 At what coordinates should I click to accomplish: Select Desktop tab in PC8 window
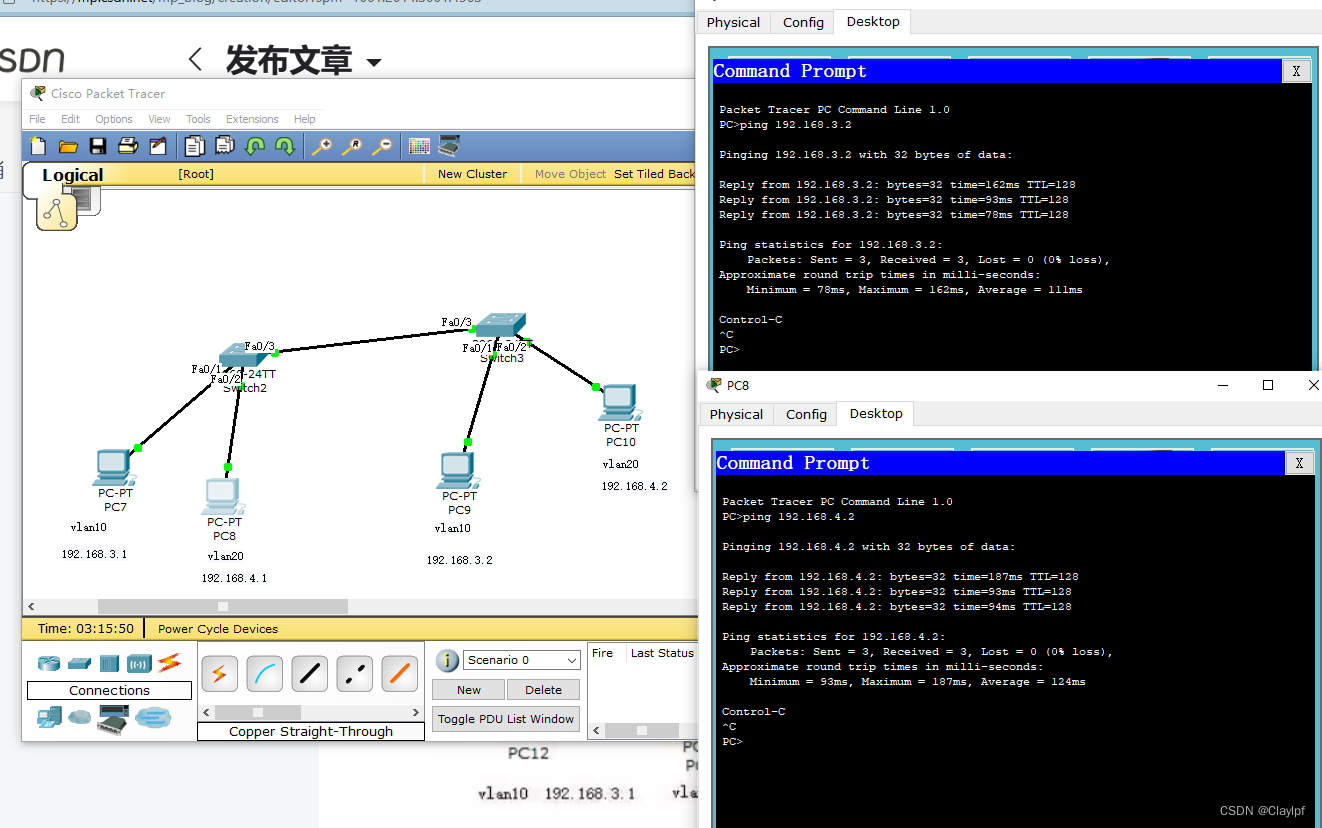coord(876,414)
